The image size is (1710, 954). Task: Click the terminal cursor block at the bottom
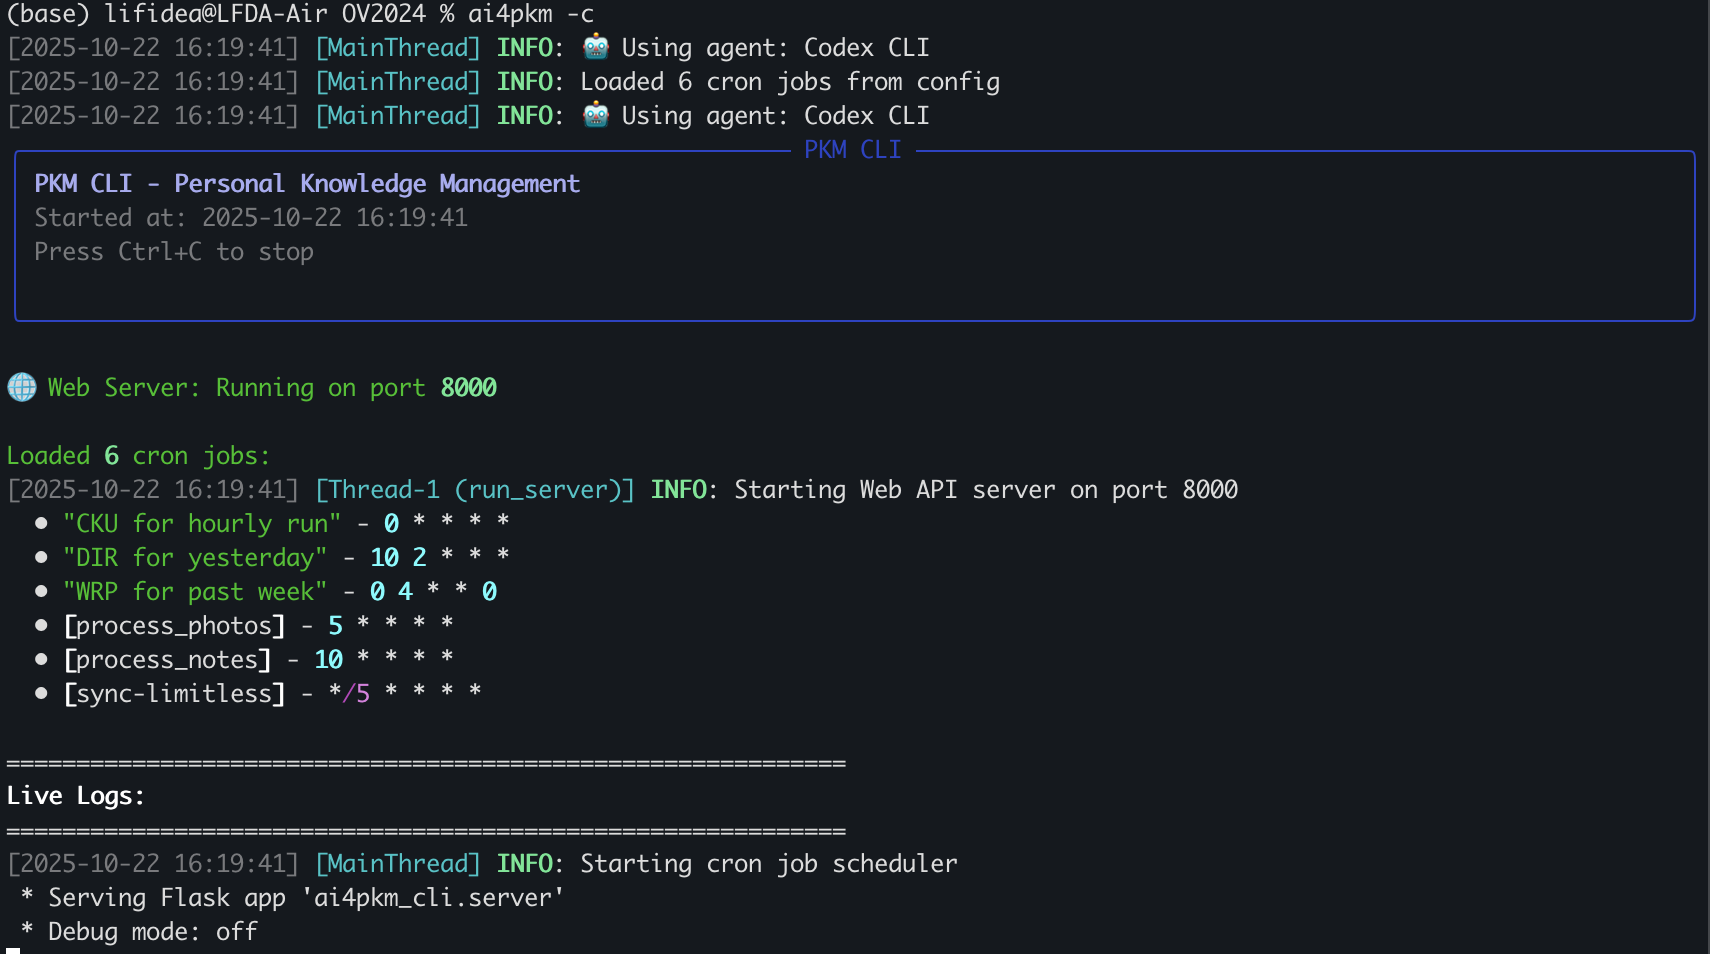click(13, 951)
